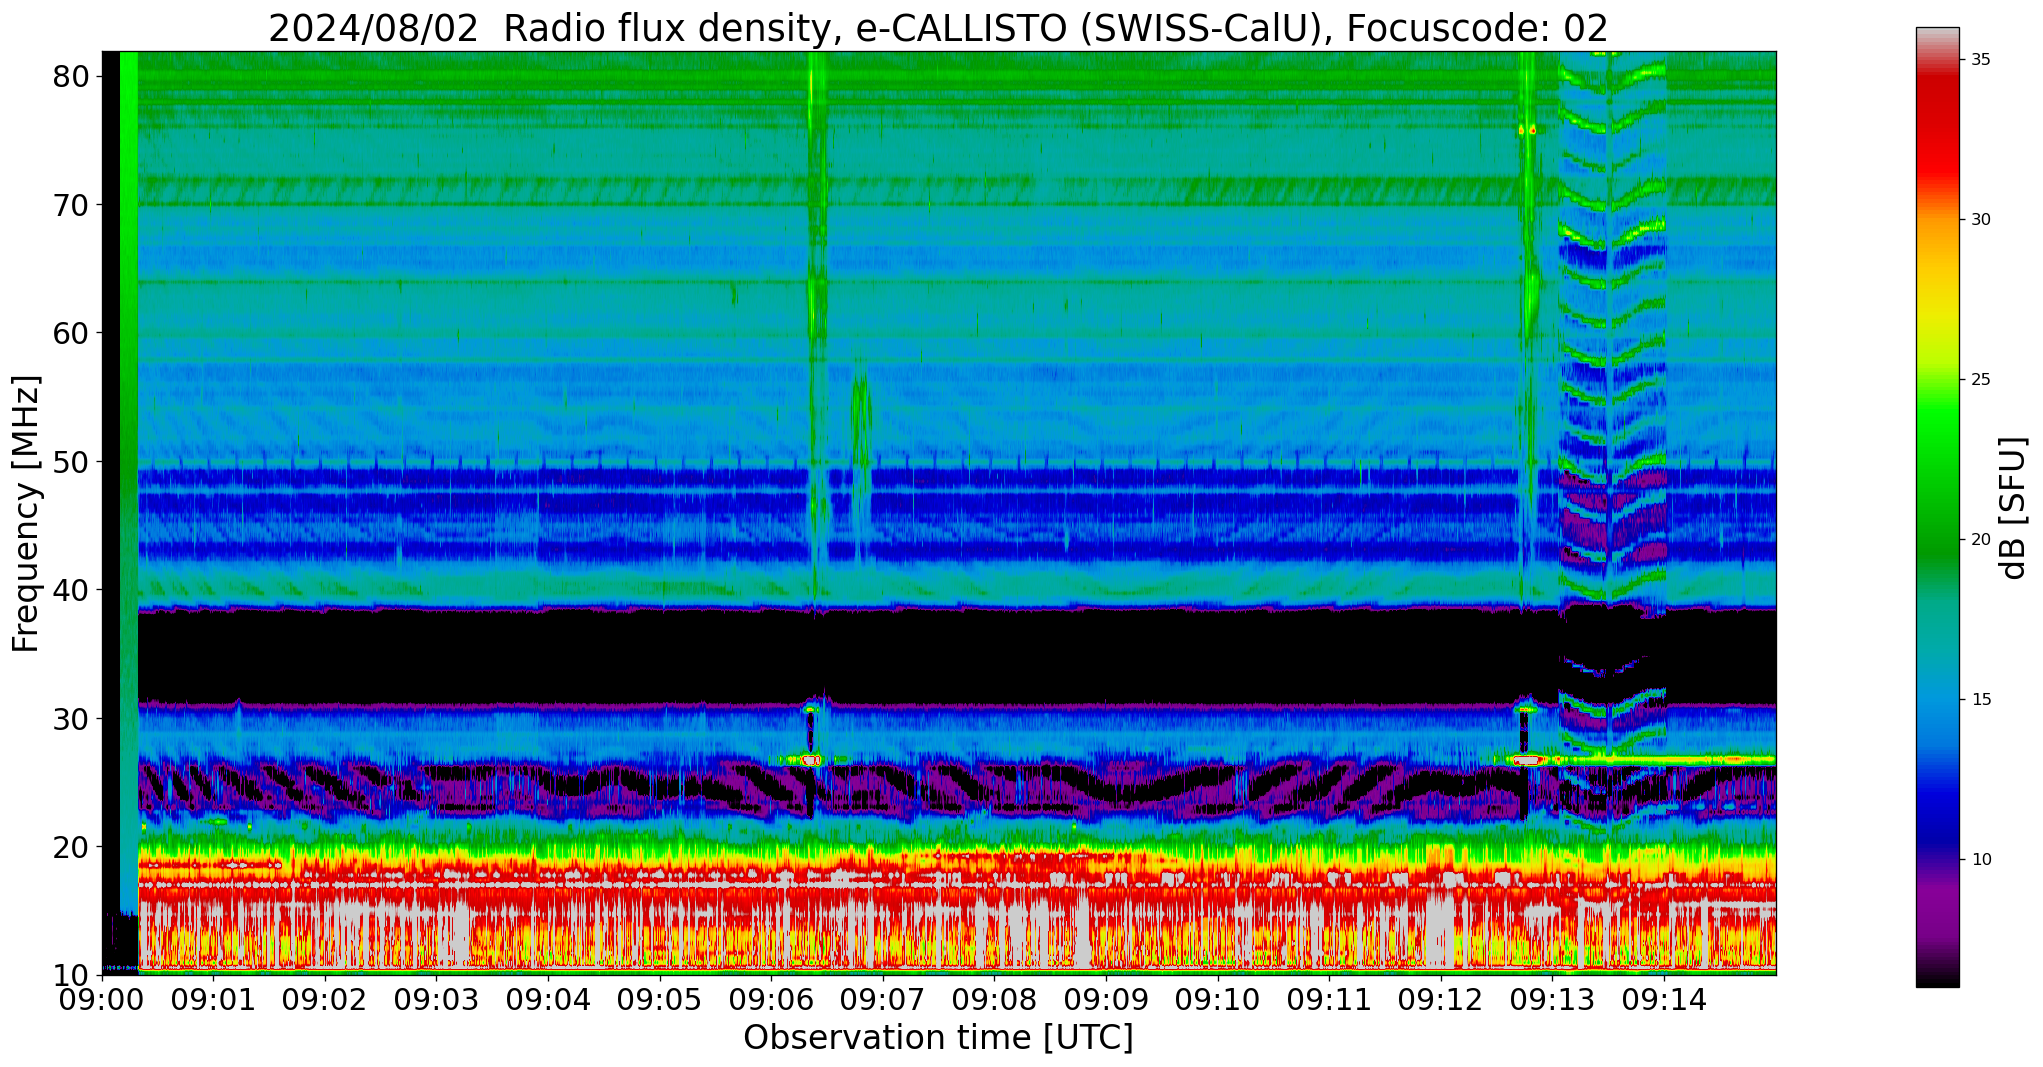This screenshot has height=1067, width=2043.
Task: Select the 'Observation time [UTC]' x-axis label
Action: [x=938, y=1038]
